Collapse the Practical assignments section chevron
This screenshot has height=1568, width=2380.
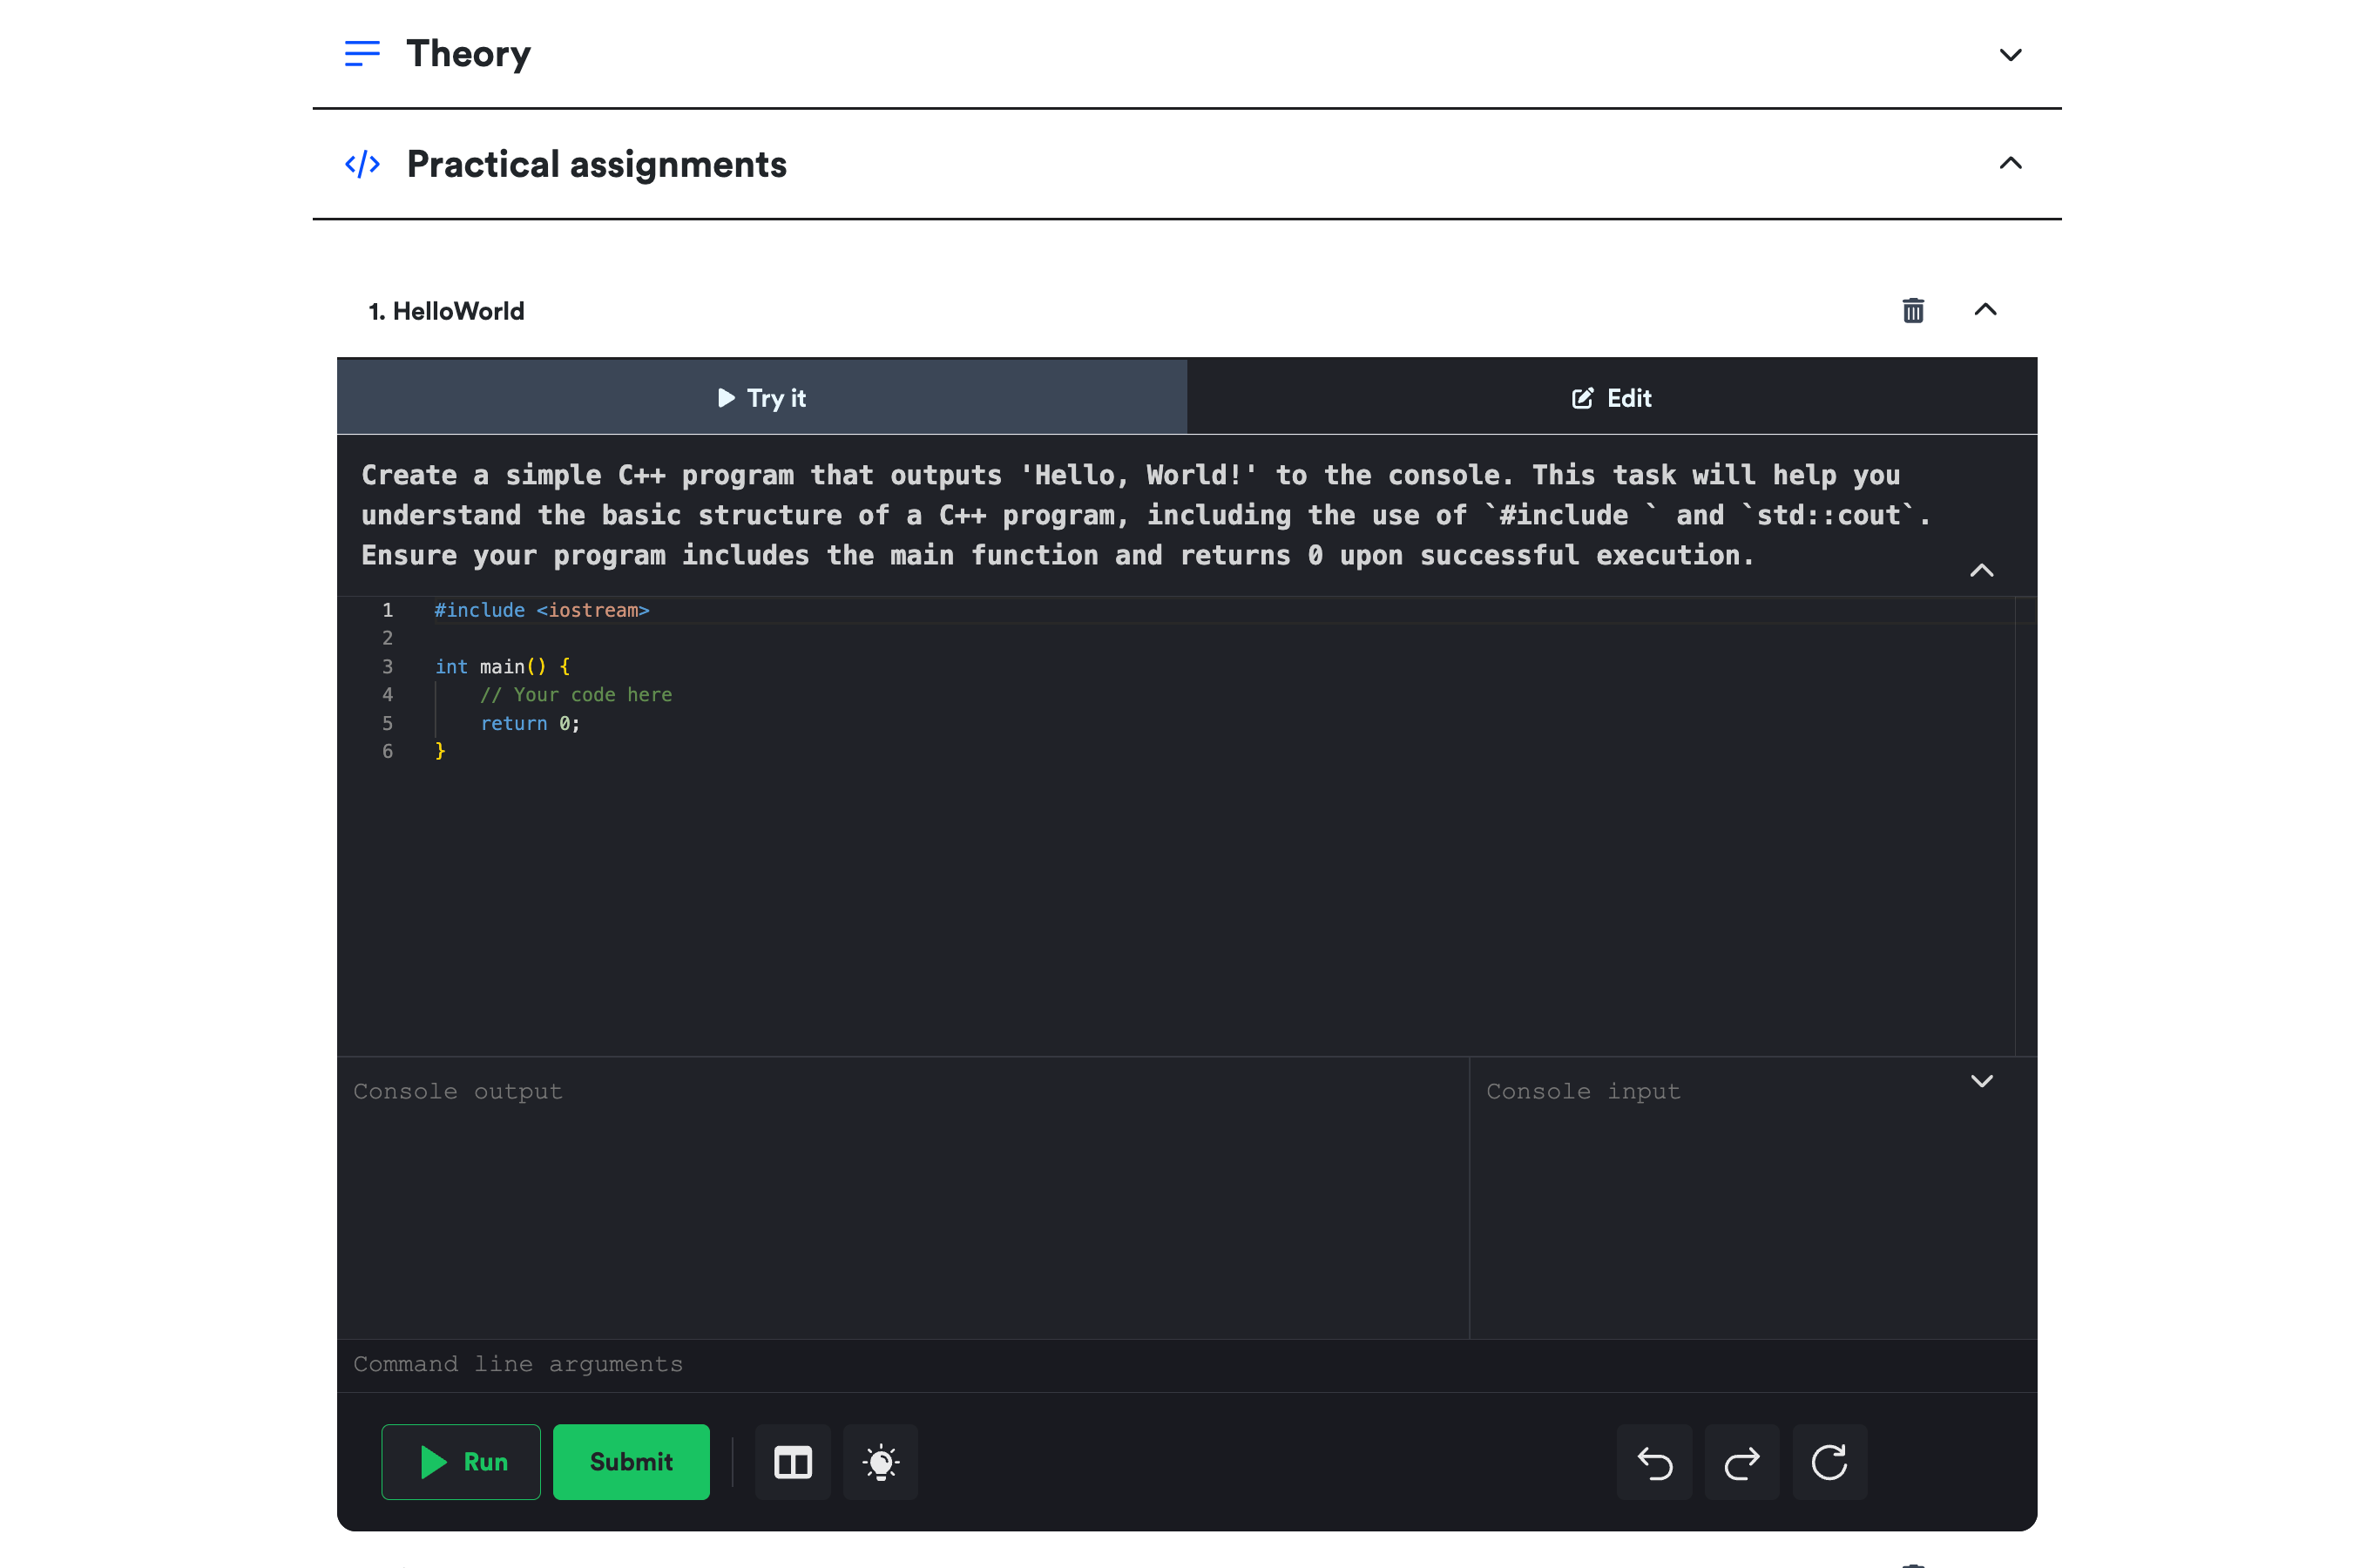pyautogui.click(x=2010, y=163)
